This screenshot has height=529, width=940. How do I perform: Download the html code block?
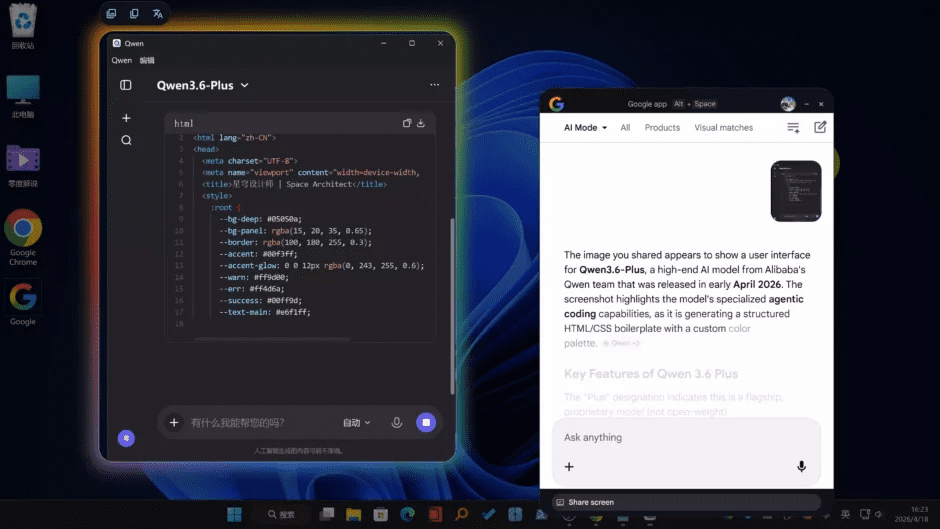tap(421, 123)
